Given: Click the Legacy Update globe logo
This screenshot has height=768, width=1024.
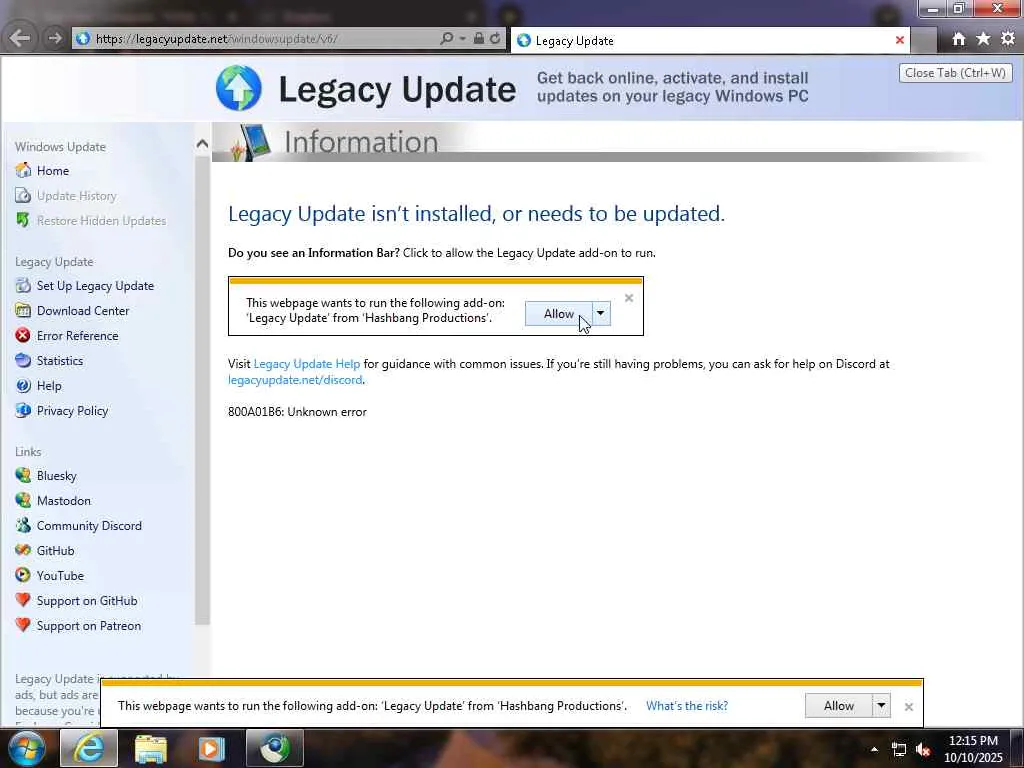Looking at the screenshot, I should coord(239,88).
